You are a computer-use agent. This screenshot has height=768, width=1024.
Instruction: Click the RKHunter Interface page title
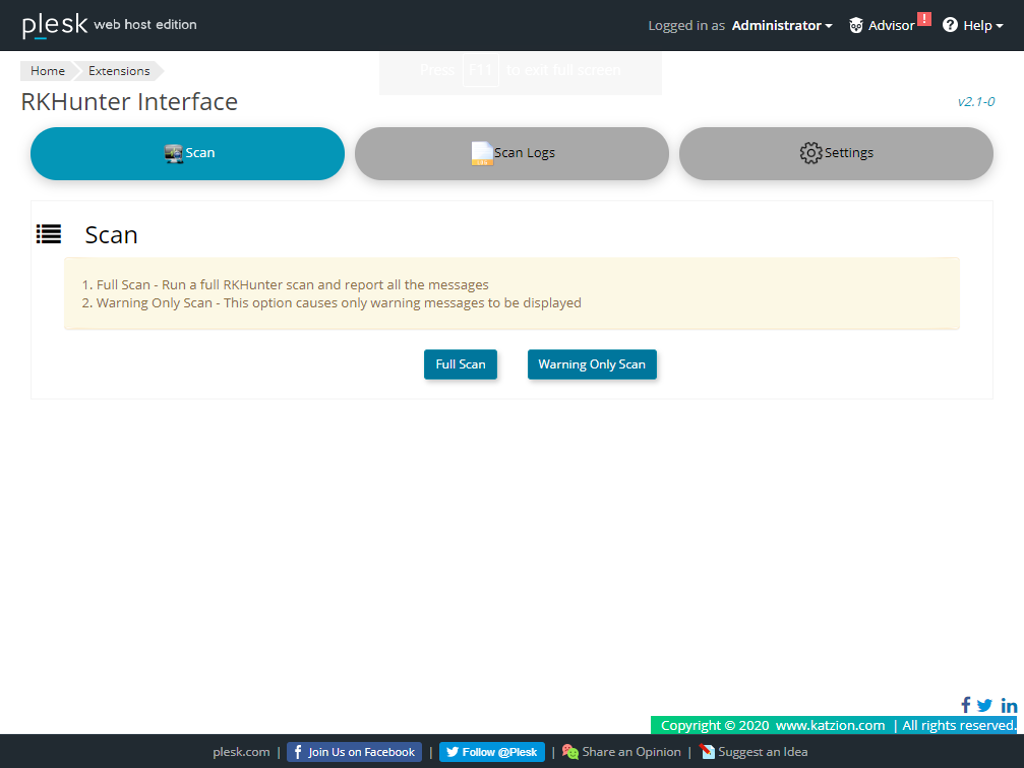pyautogui.click(x=129, y=102)
